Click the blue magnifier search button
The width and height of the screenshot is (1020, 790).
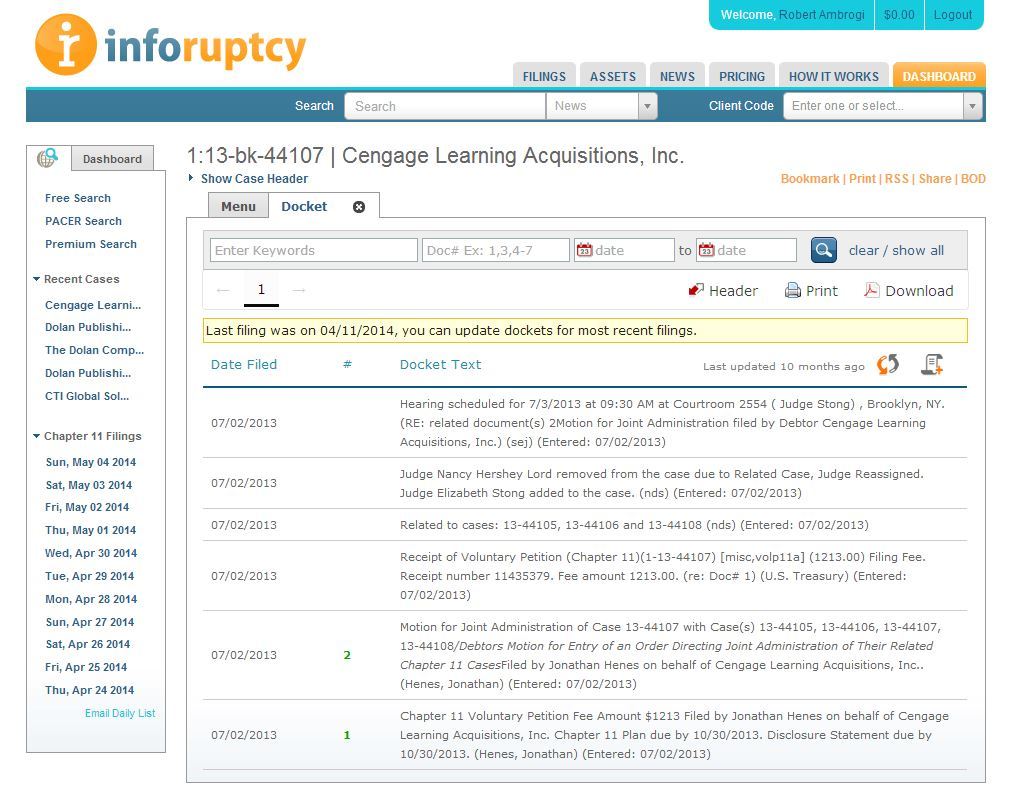coord(824,250)
